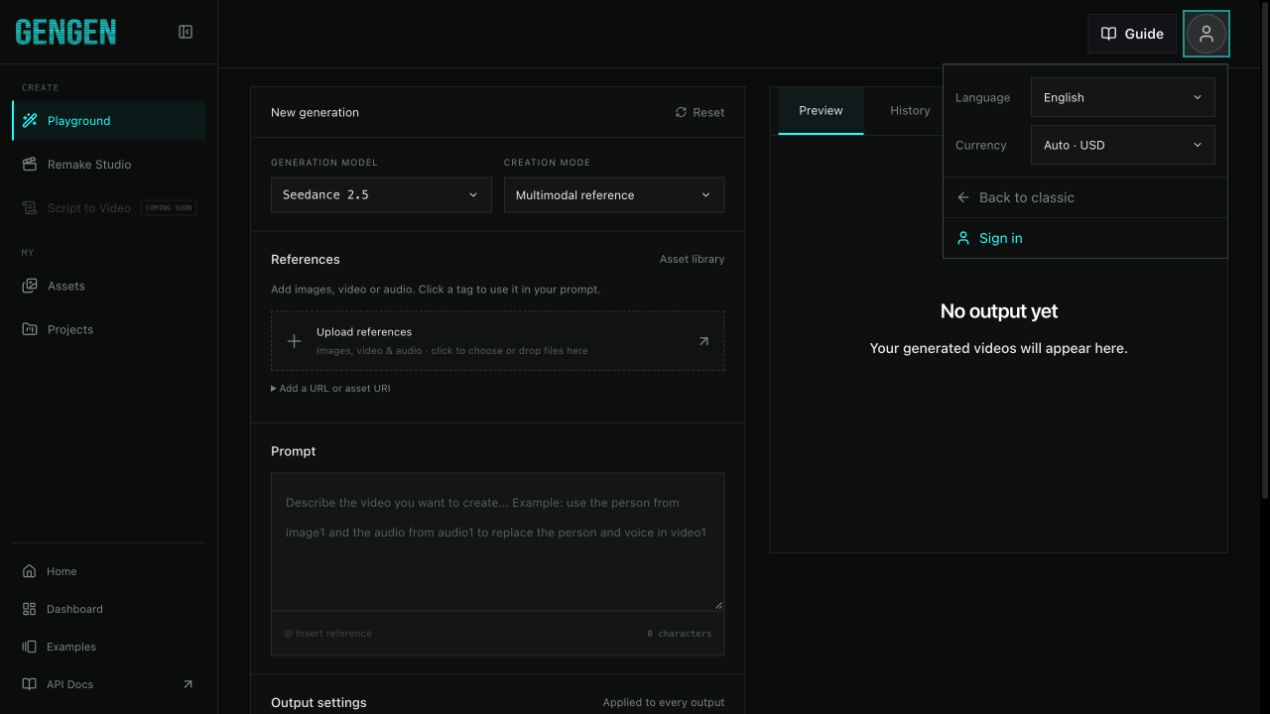The width and height of the screenshot is (1270, 714).
Task: Click the 'No output yet' heading
Action: (x=999, y=311)
